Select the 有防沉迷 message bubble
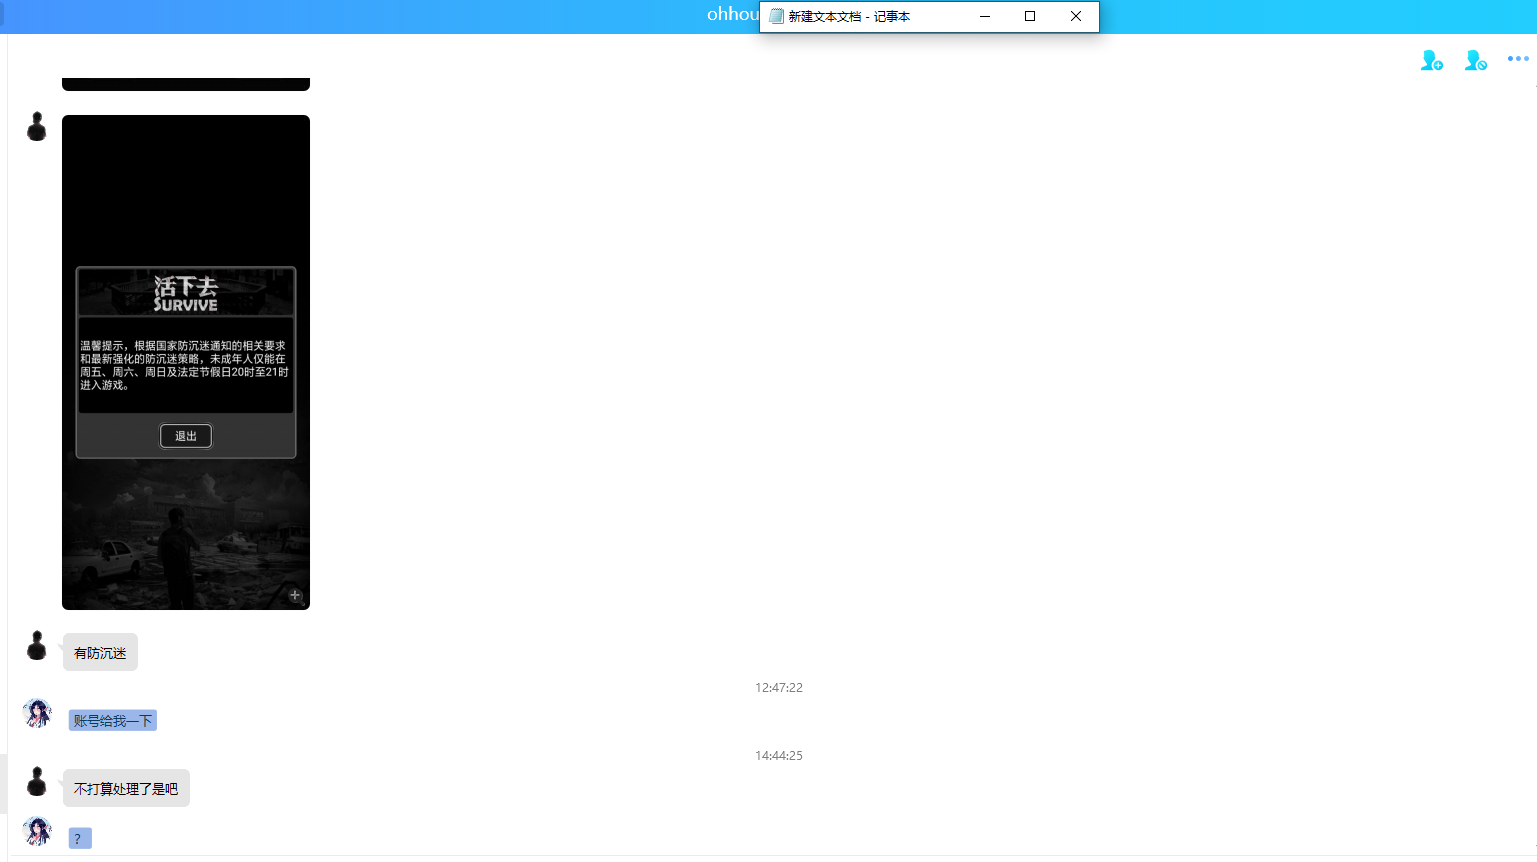 (x=100, y=652)
